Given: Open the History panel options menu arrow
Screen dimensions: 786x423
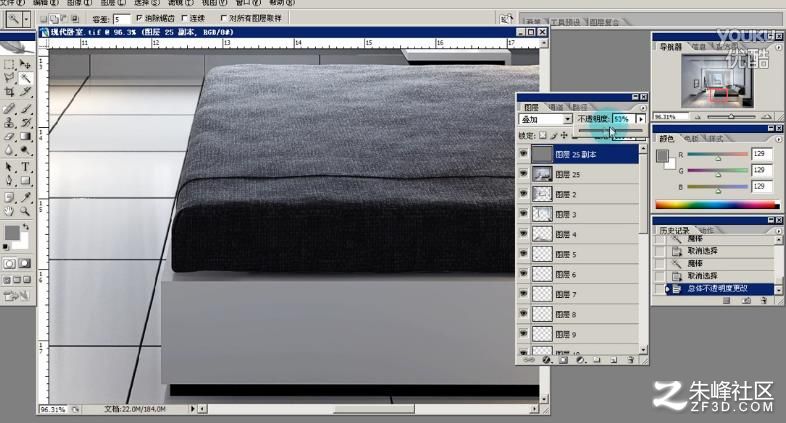Looking at the screenshot, I should (778, 230).
